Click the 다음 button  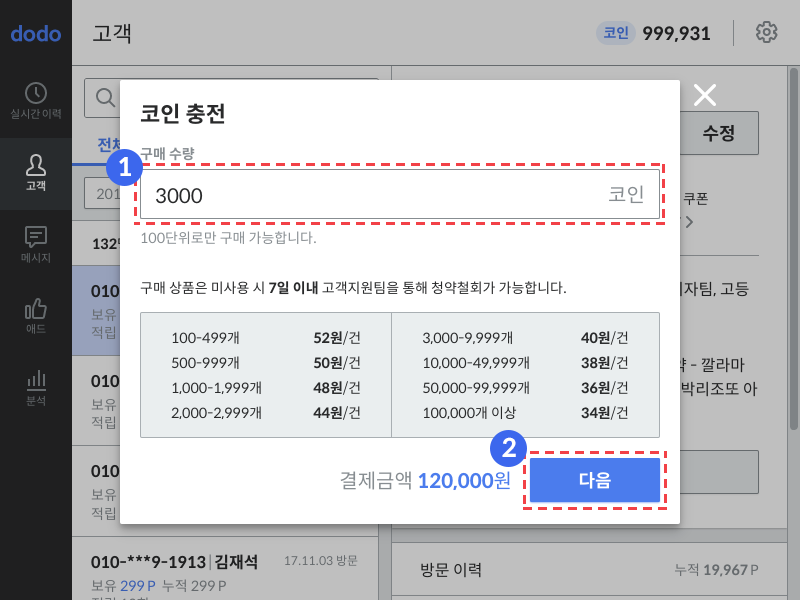pos(594,480)
